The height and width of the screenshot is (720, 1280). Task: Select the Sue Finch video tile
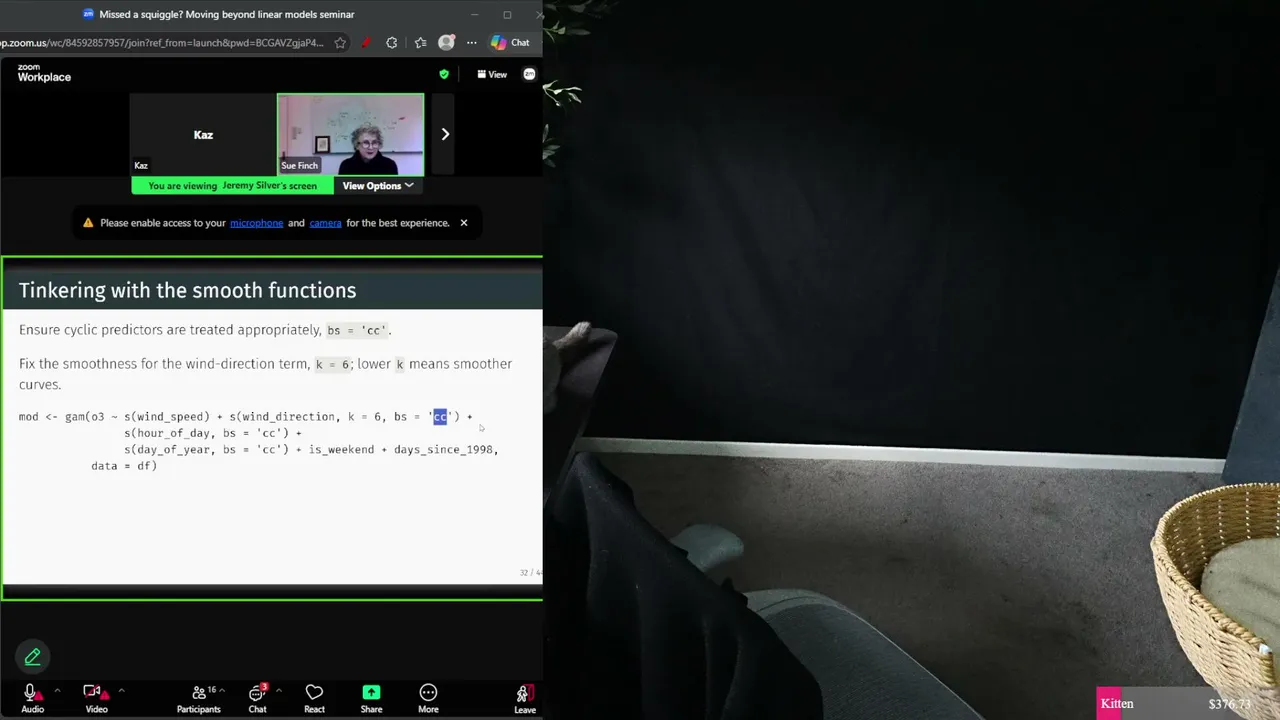click(x=350, y=134)
